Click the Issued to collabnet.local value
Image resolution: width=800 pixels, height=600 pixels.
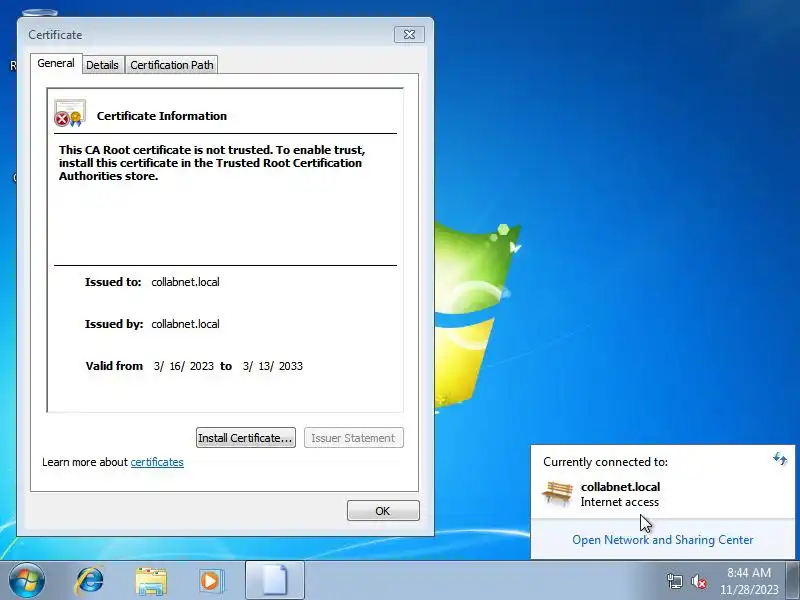pyautogui.click(x=185, y=282)
